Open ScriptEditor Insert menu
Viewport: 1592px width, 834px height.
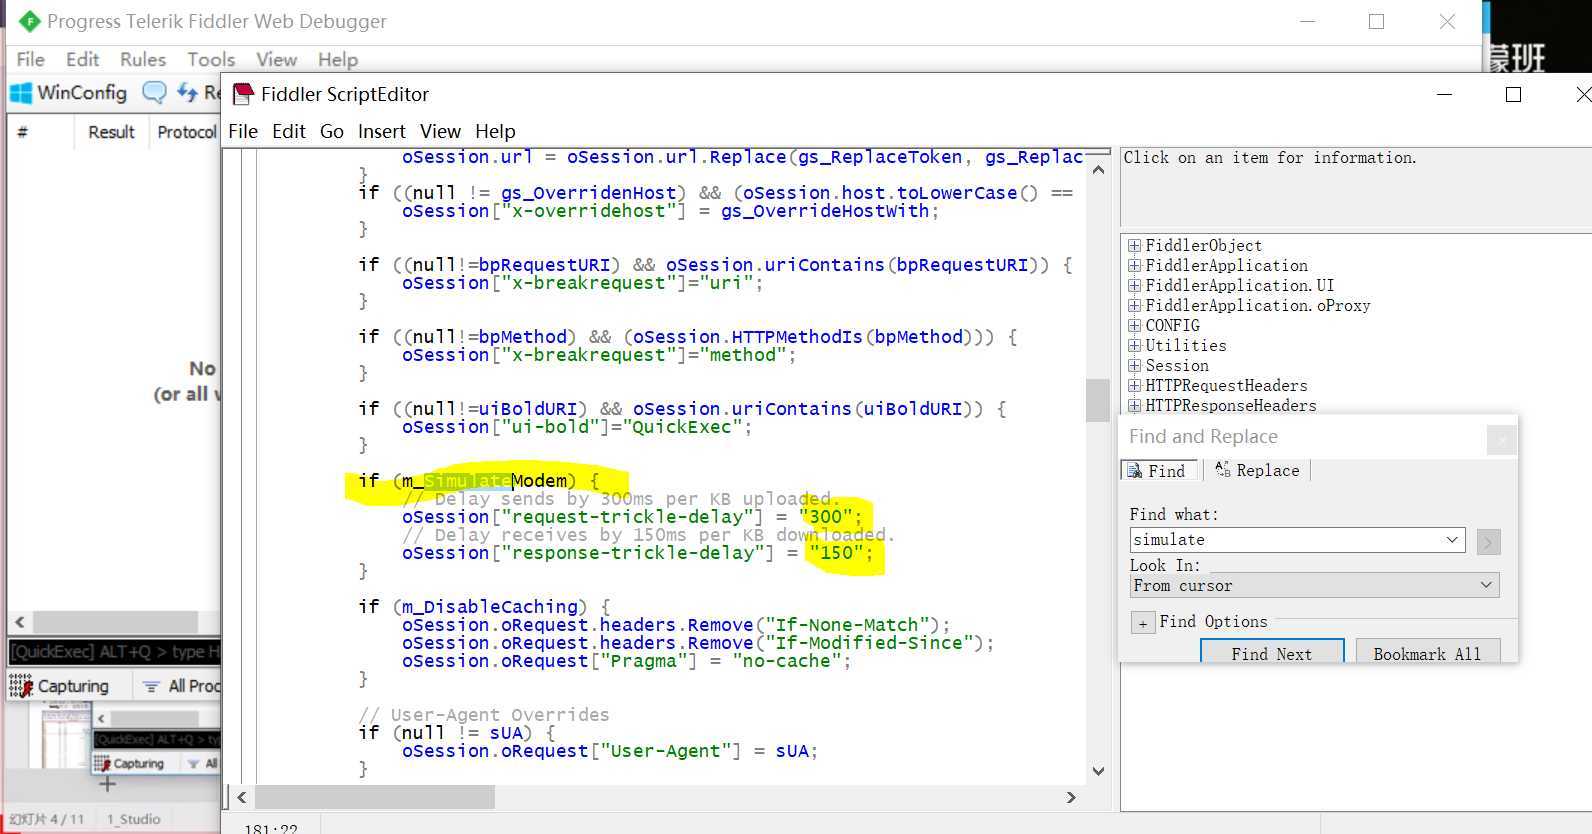(x=382, y=131)
